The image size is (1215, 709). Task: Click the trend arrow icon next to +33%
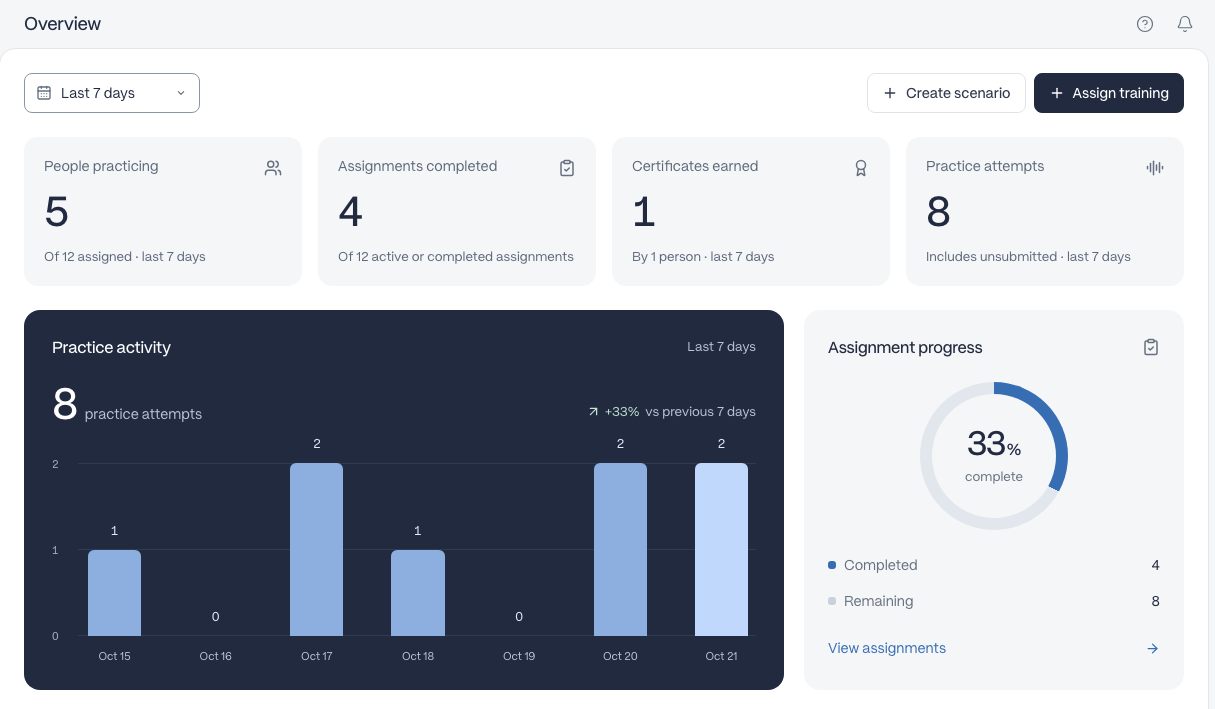[593, 412]
